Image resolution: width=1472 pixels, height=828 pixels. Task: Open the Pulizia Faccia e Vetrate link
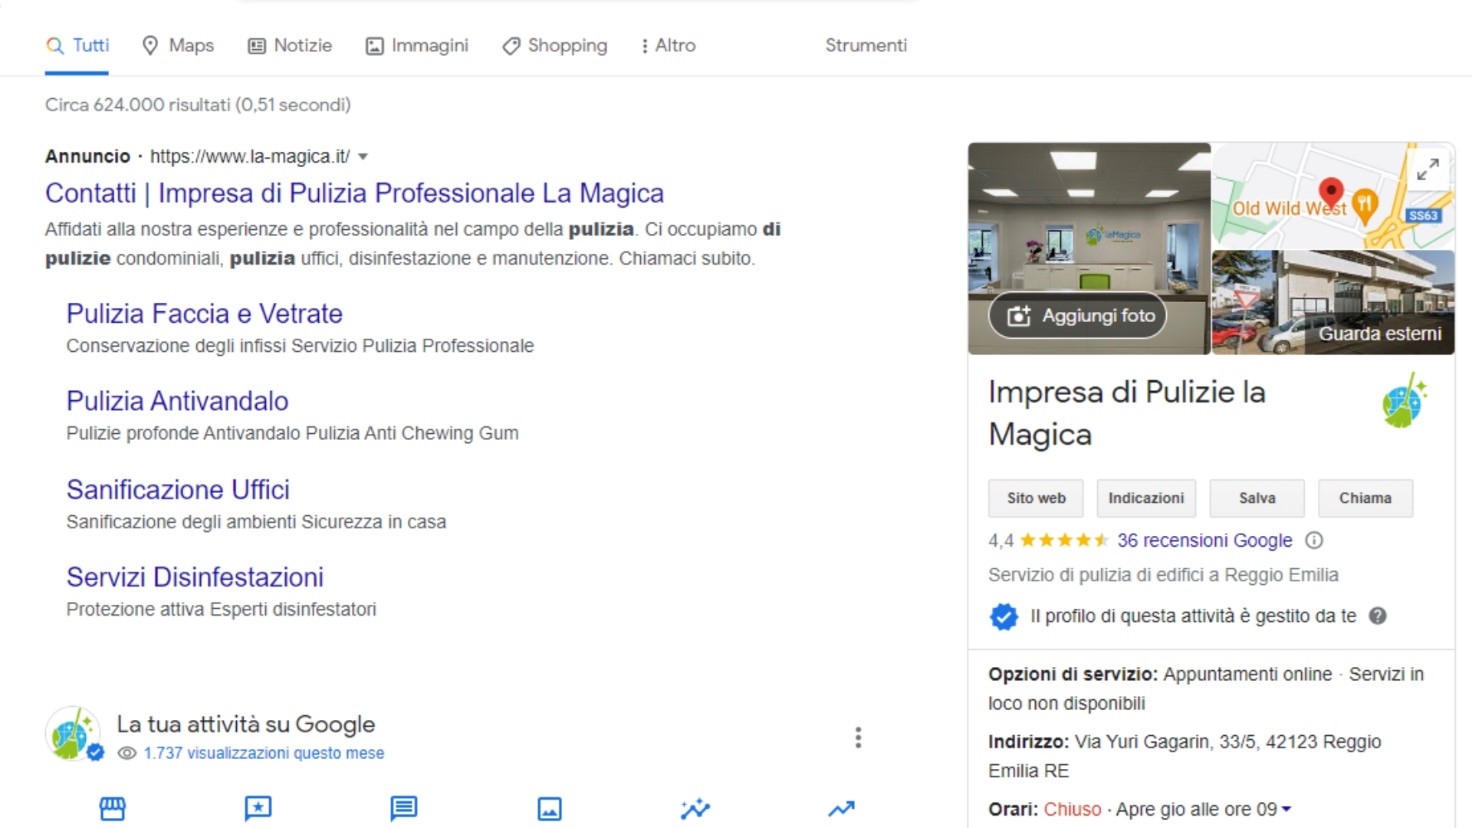click(204, 314)
